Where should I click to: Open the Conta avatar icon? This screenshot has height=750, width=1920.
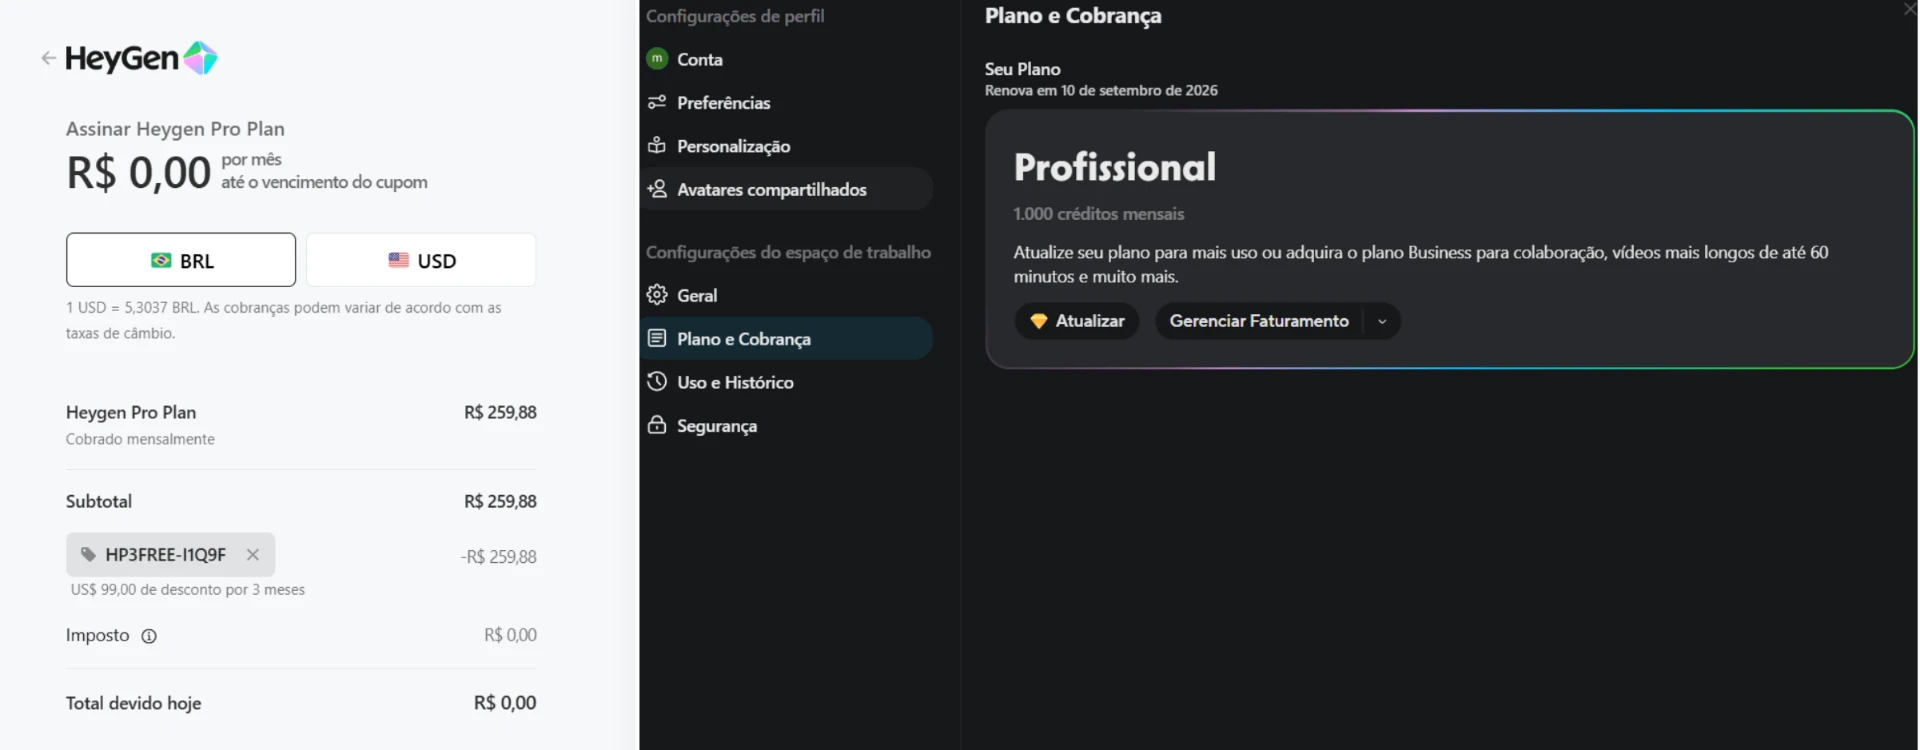(657, 59)
